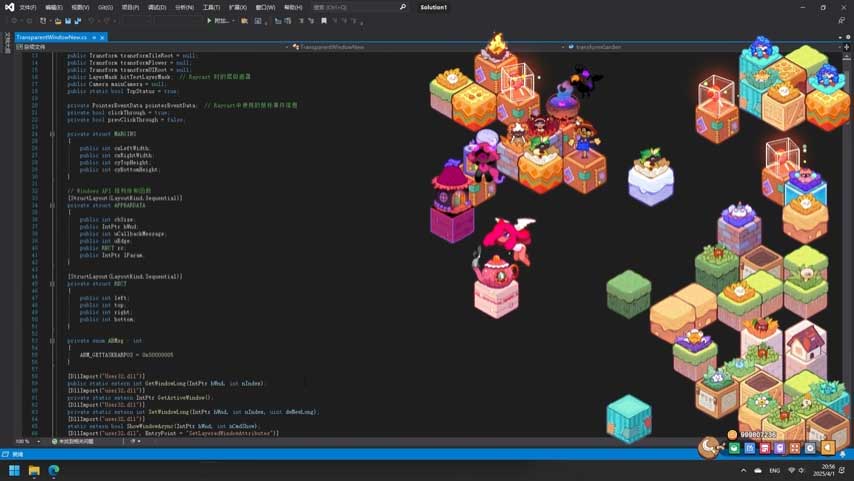854x481 pixels.
Task: Click the Save toolbar icon
Action: [x=68, y=21]
